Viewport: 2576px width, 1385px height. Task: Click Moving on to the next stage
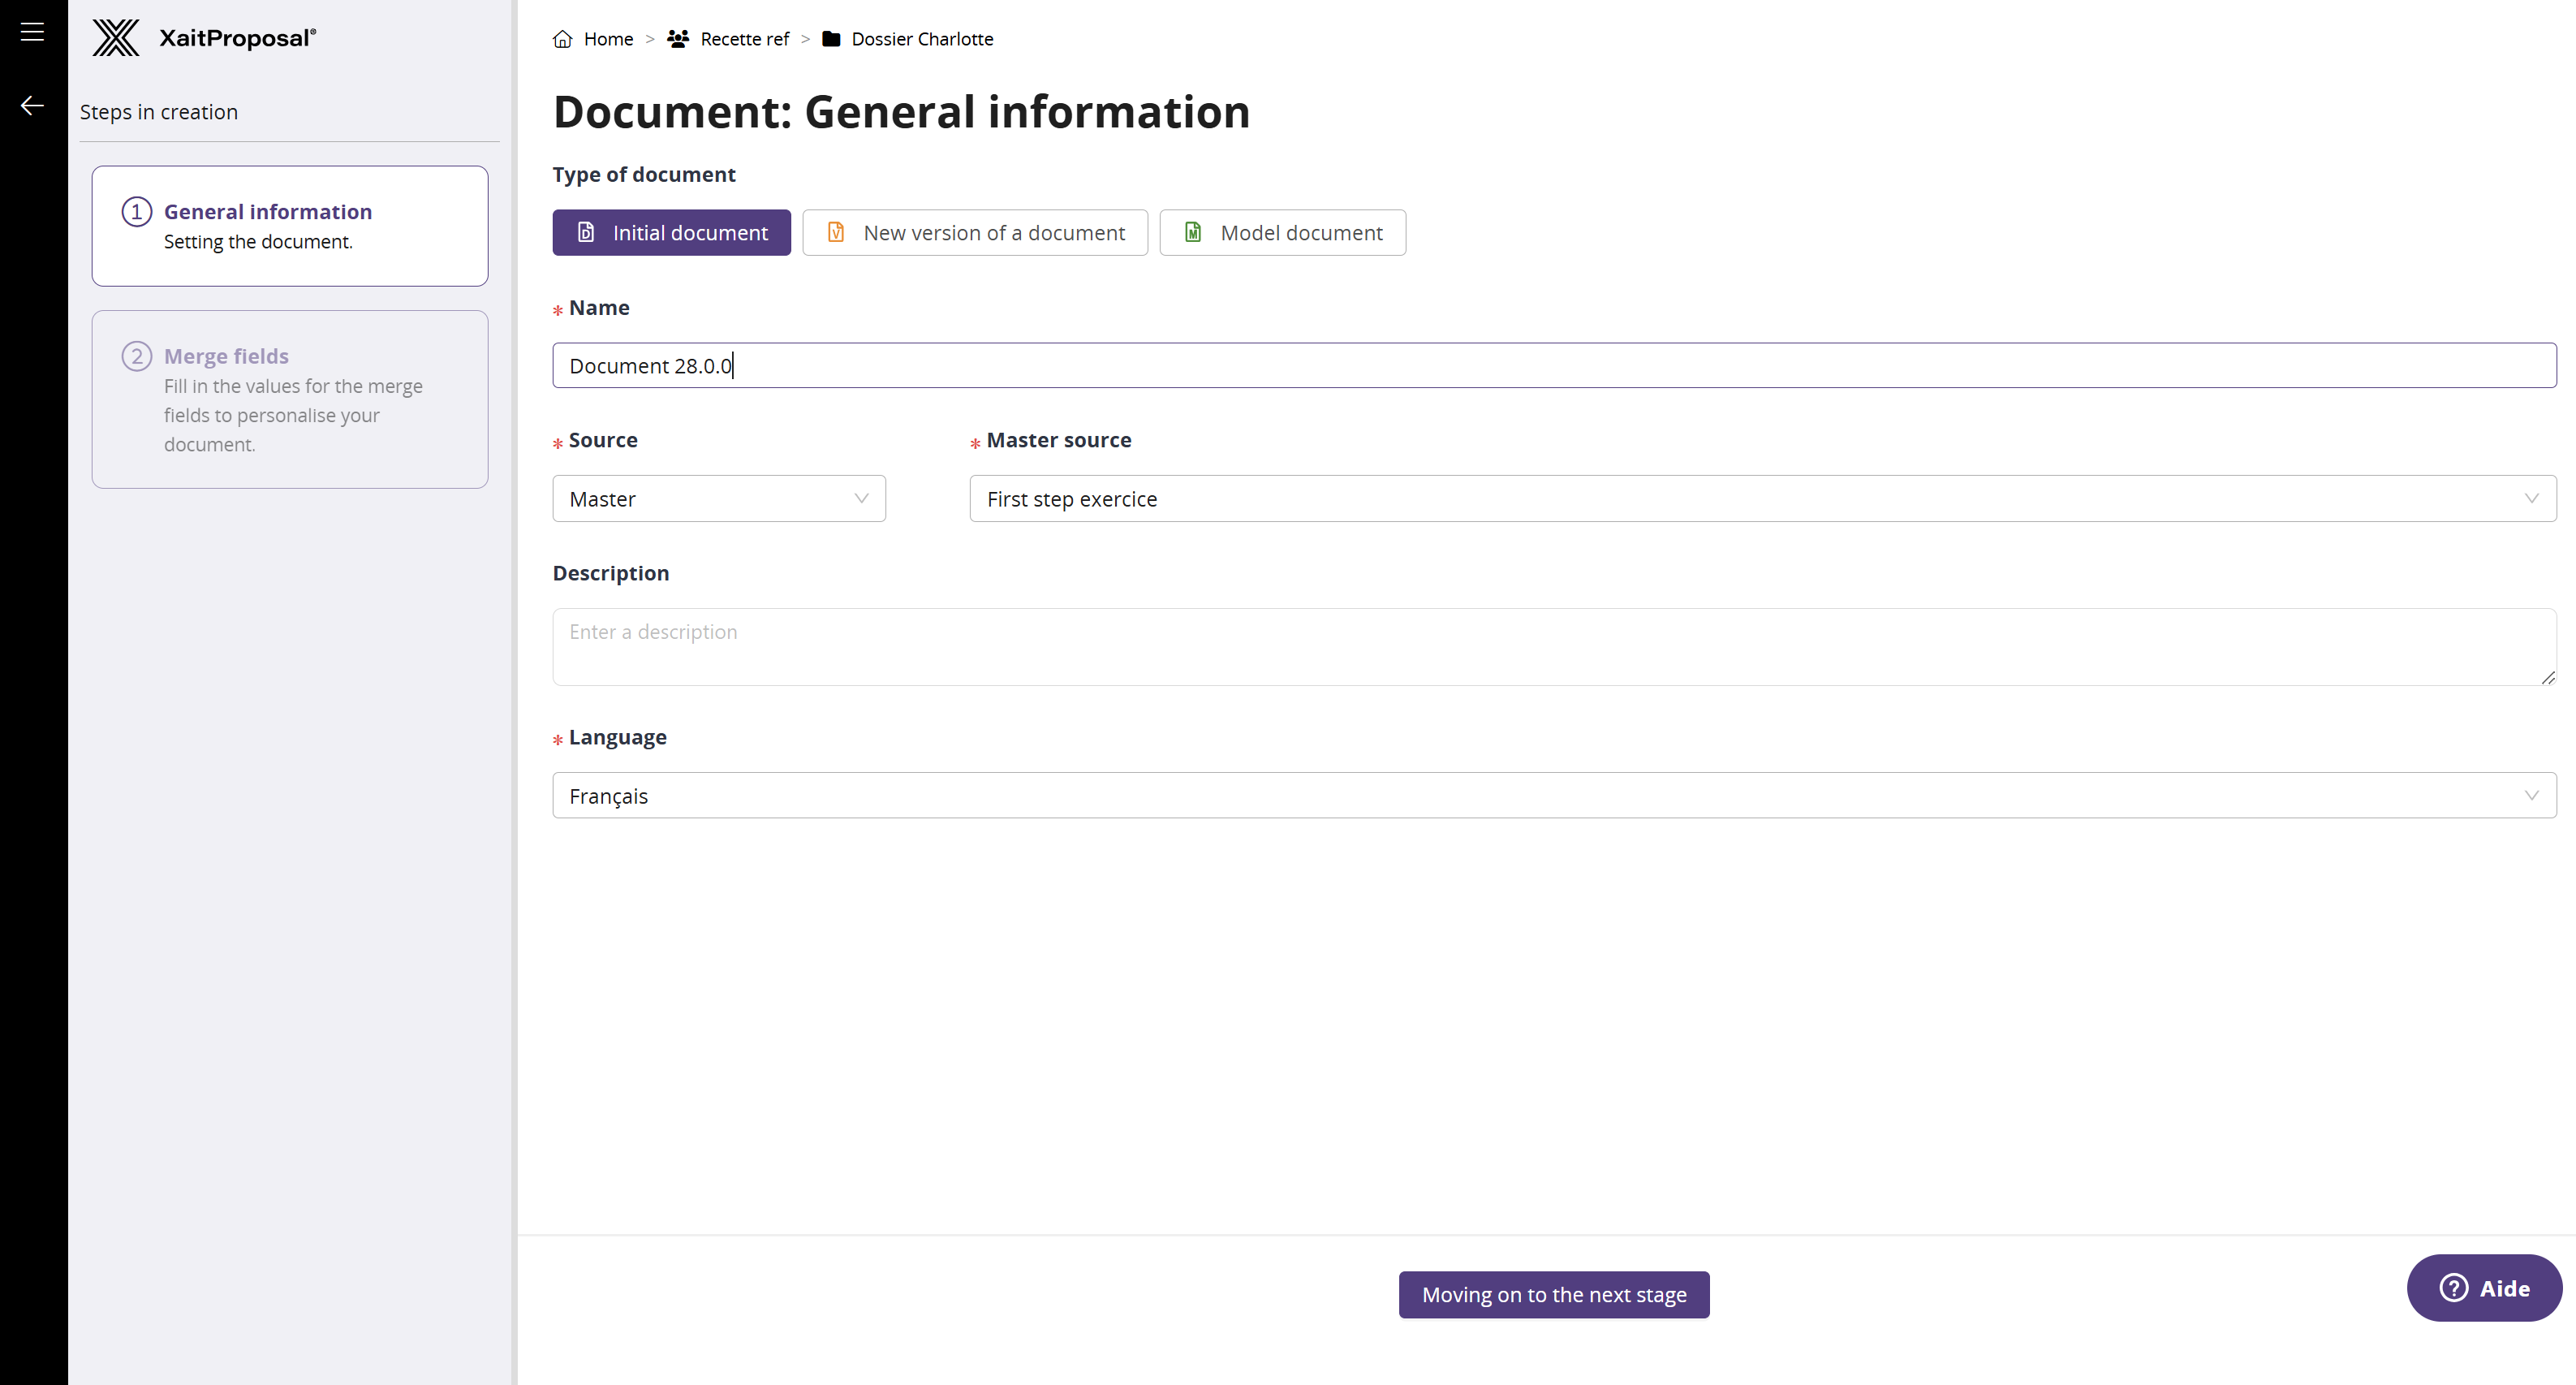click(x=1553, y=1294)
